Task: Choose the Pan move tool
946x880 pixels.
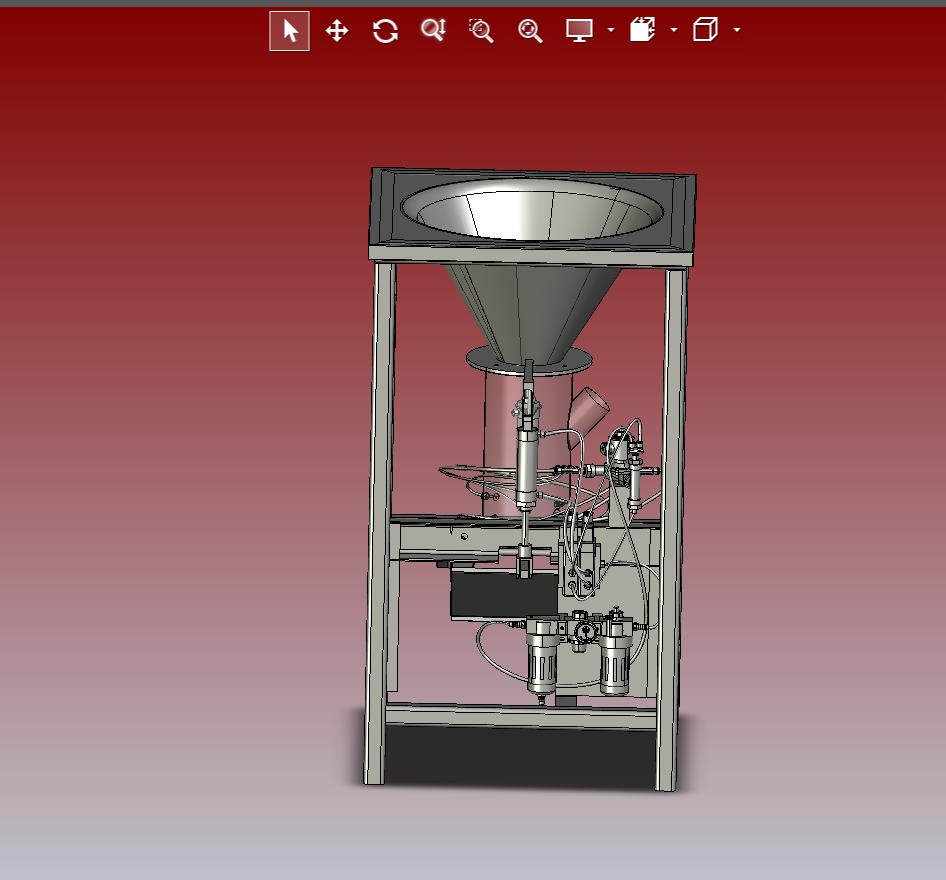Action: point(337,31)
